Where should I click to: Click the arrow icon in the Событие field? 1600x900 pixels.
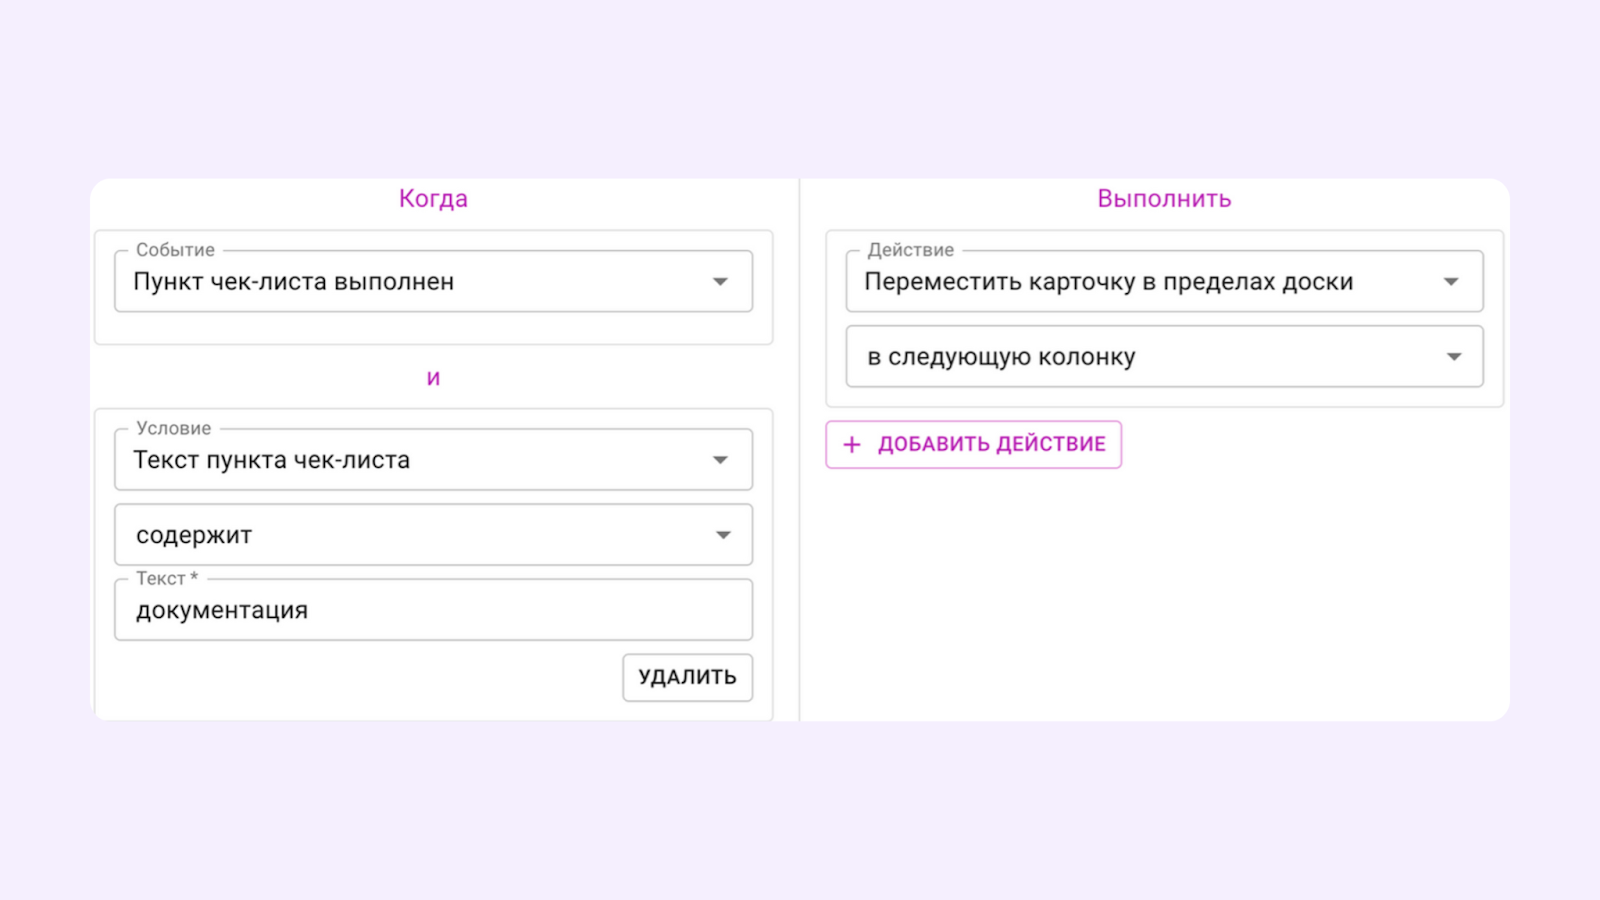point(721,281)
